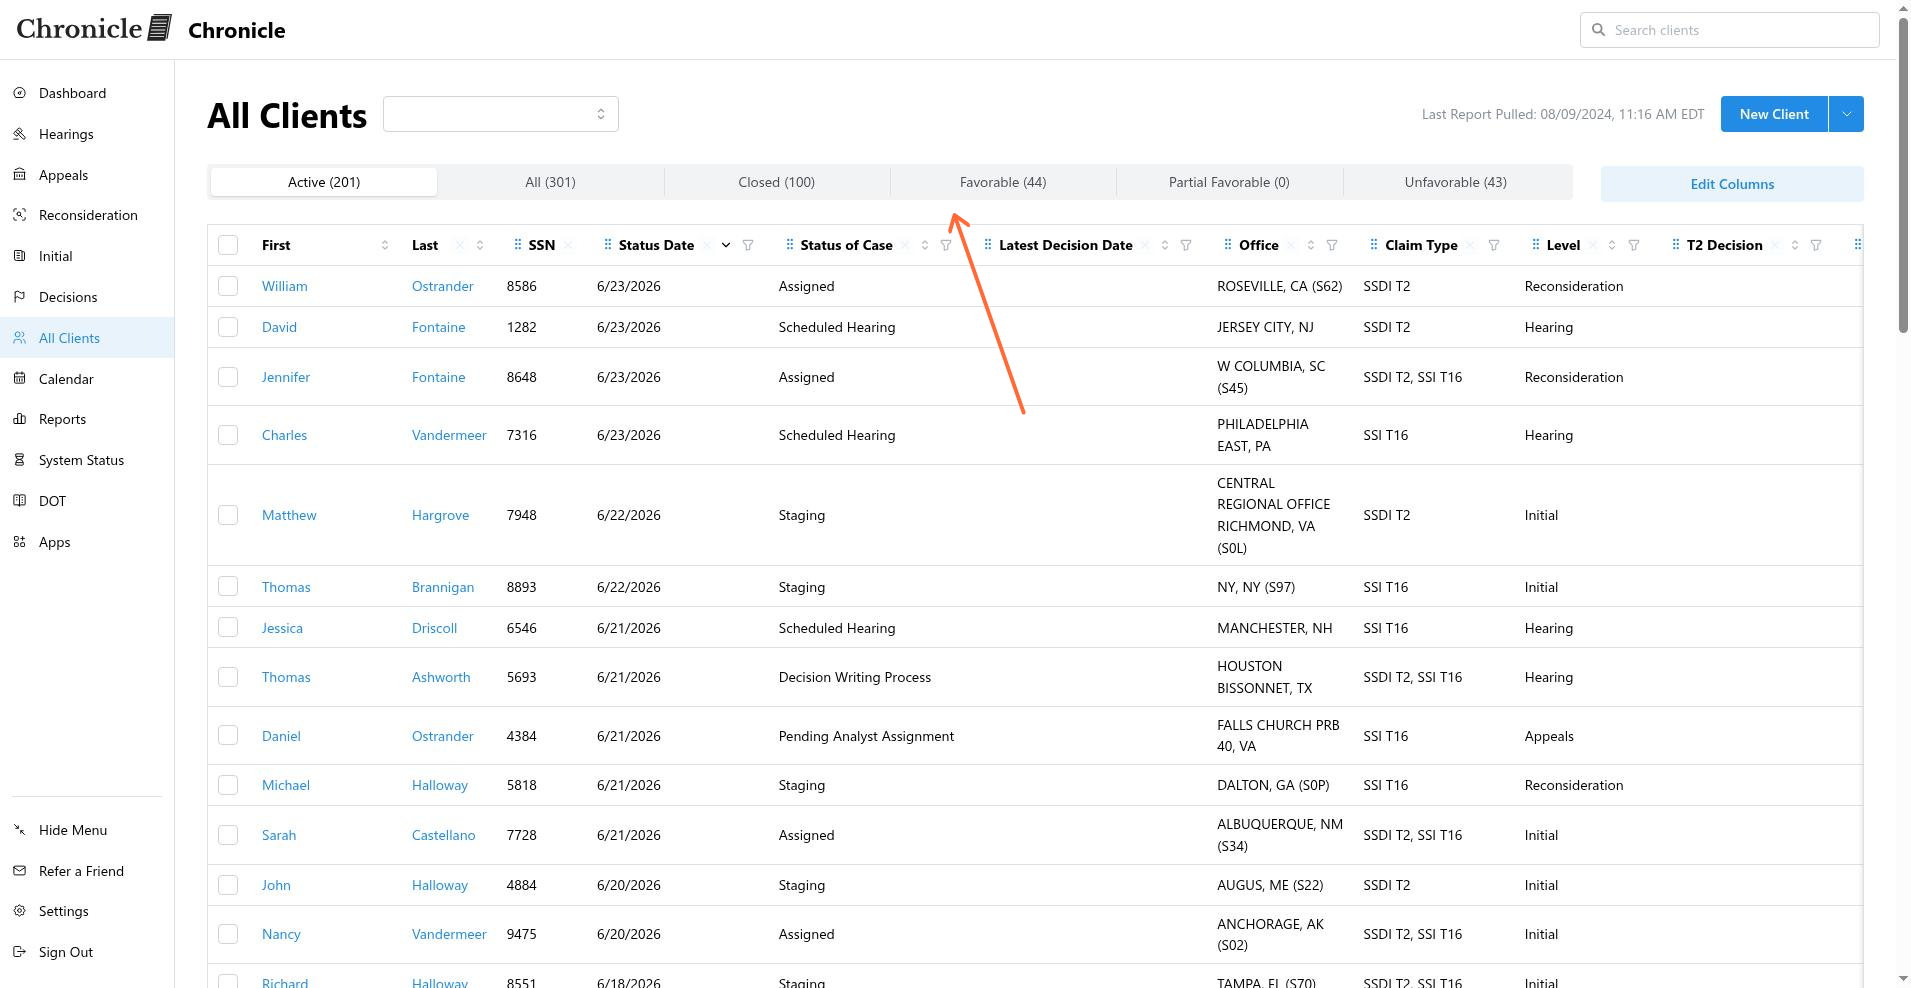Screen dimensions: 1911x988
Task: Click the Edit Columns button
Action: 1732,184
